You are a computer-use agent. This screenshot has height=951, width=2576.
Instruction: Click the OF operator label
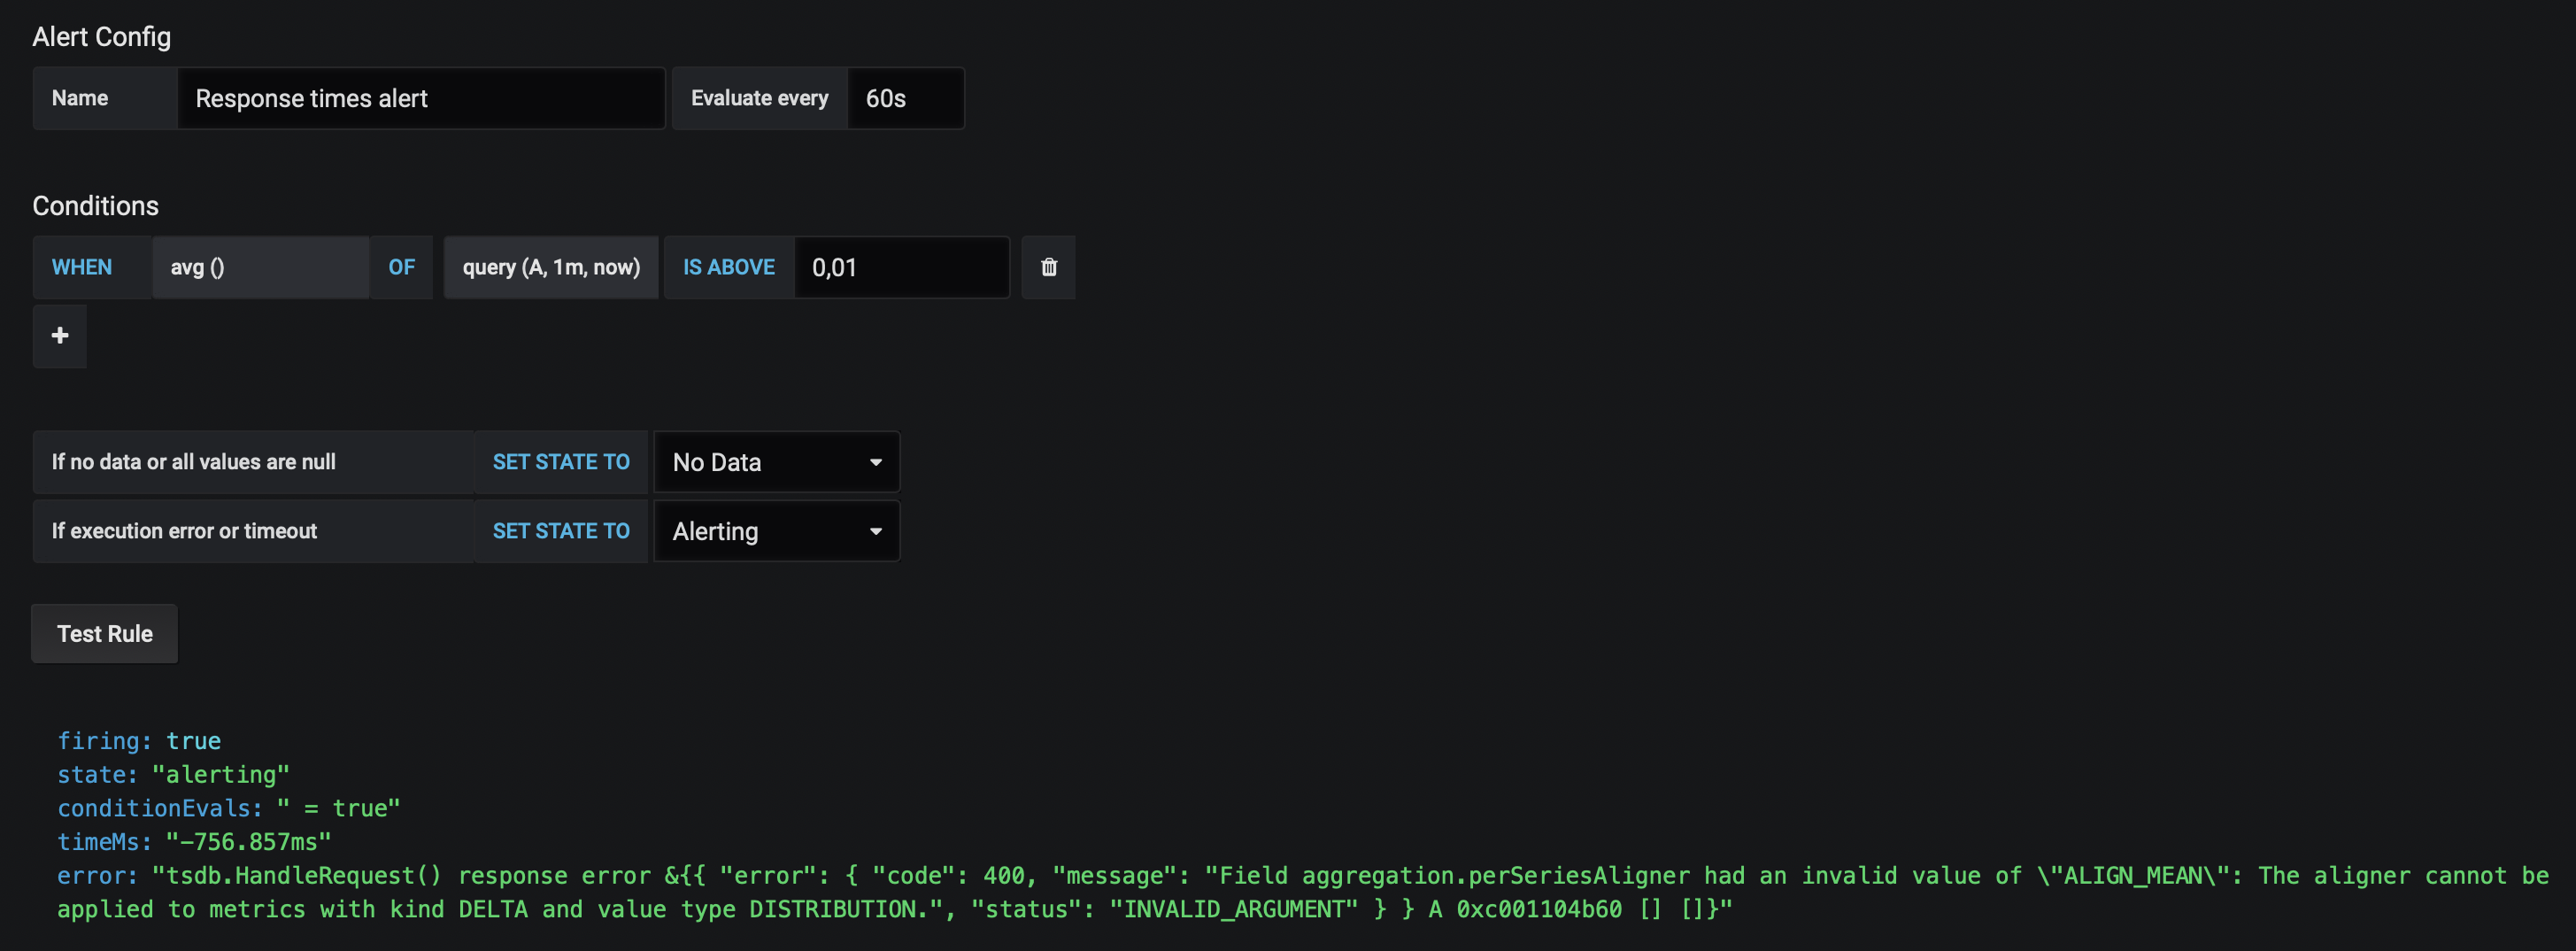[x=401, y=267]
